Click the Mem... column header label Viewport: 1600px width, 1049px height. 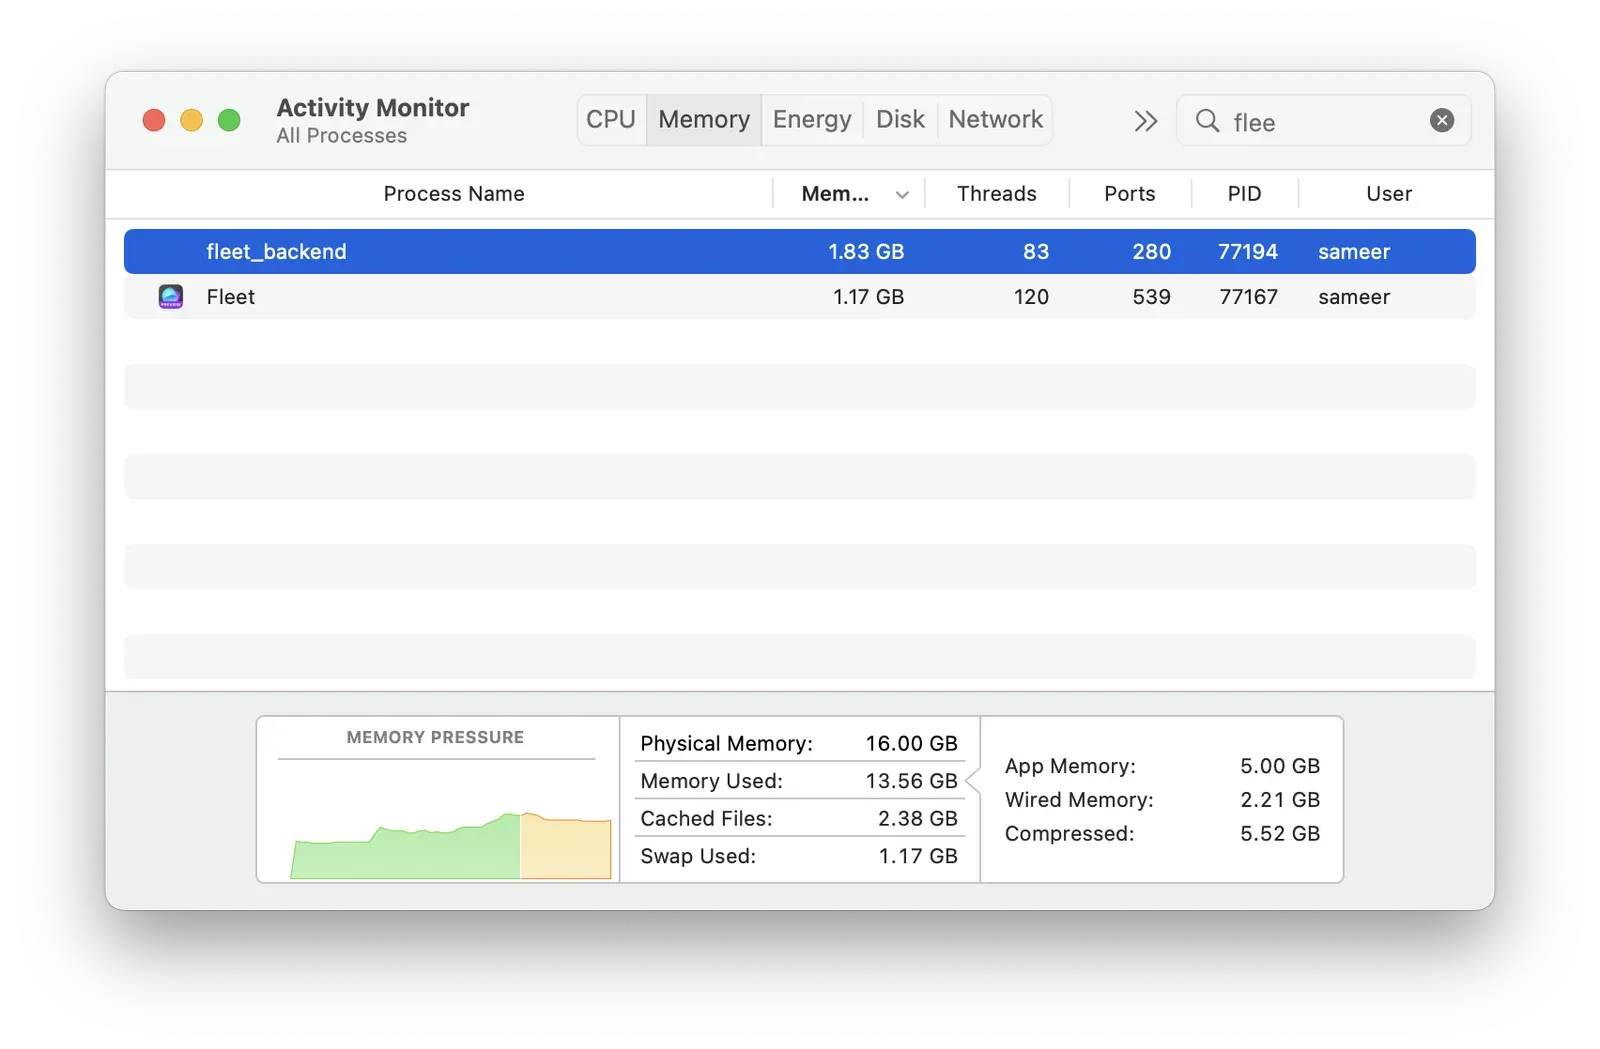[835, 194]
